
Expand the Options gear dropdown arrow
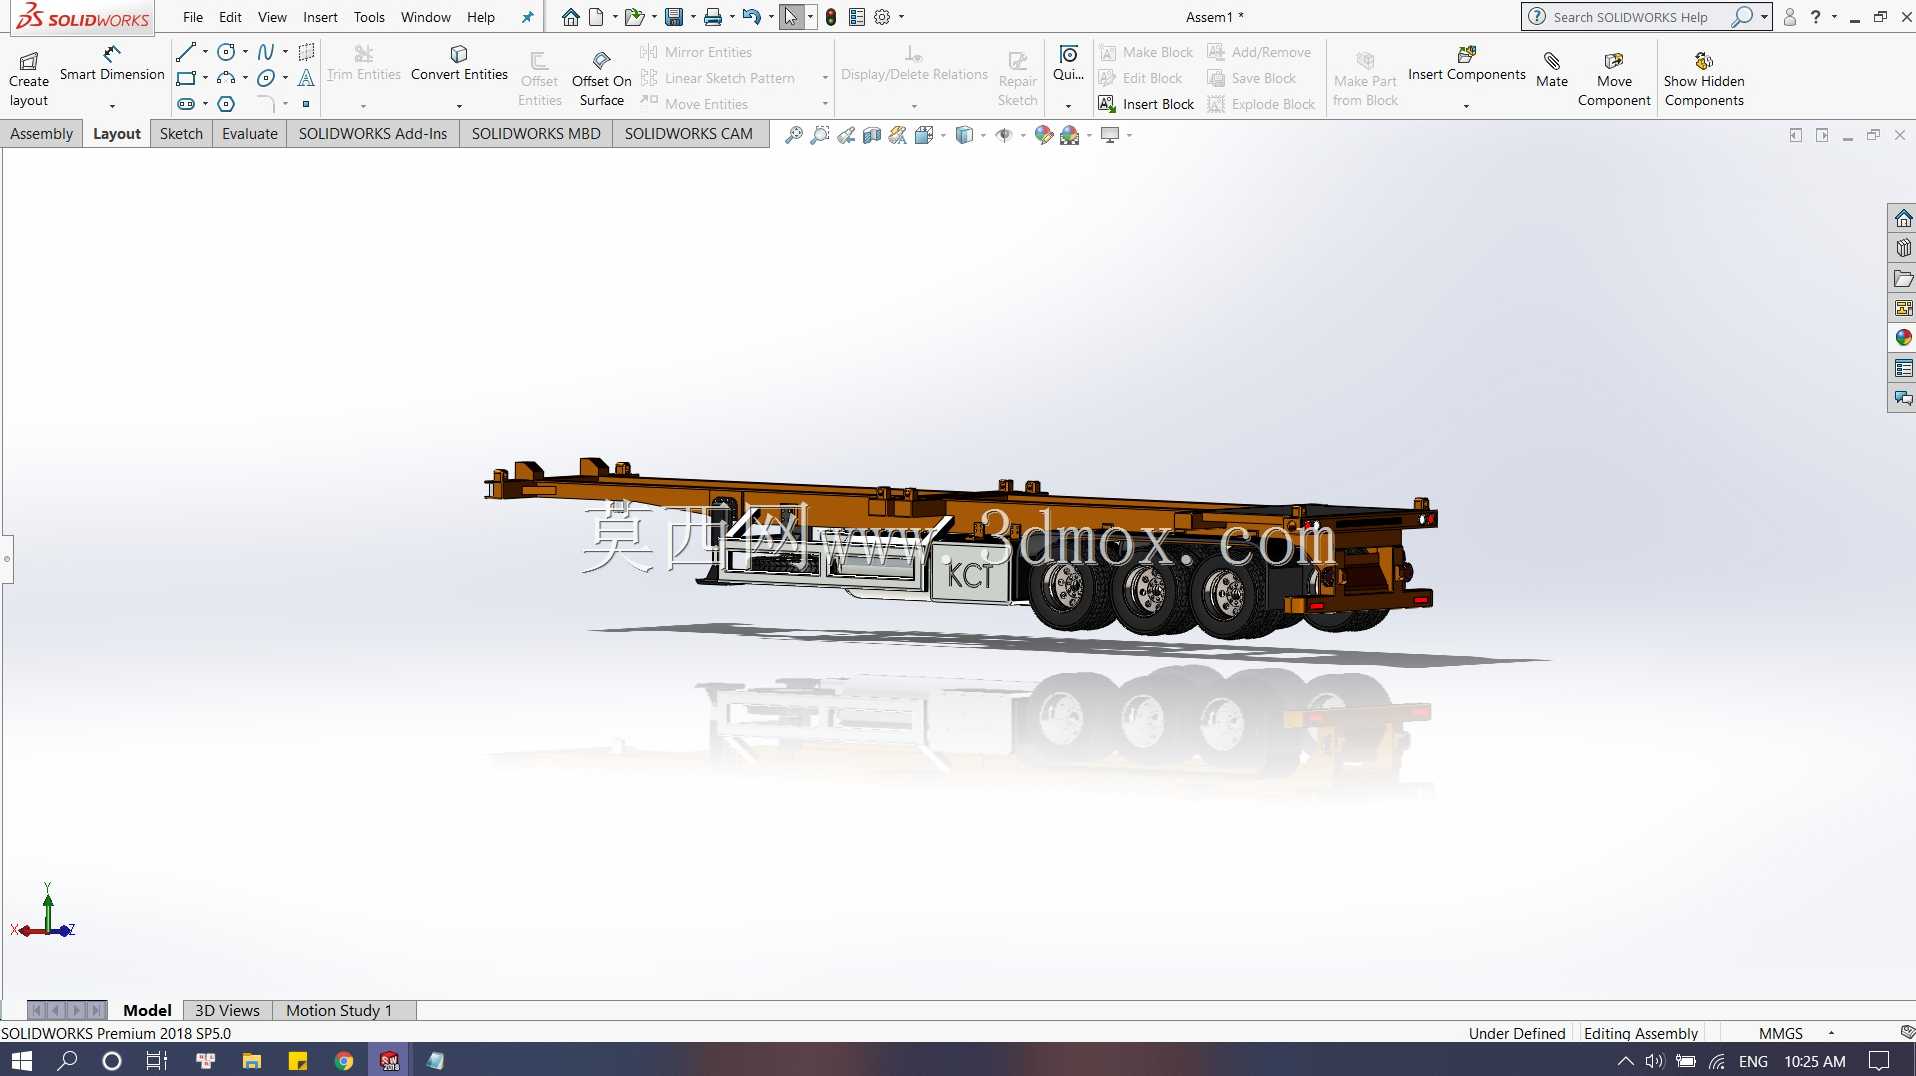click(901, 17)
